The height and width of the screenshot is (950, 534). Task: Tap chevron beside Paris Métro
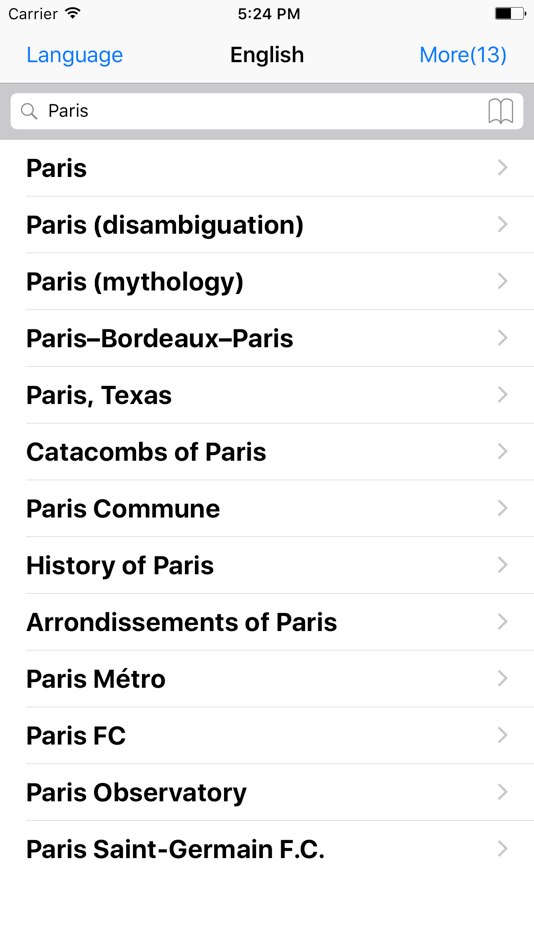(502, 679)
